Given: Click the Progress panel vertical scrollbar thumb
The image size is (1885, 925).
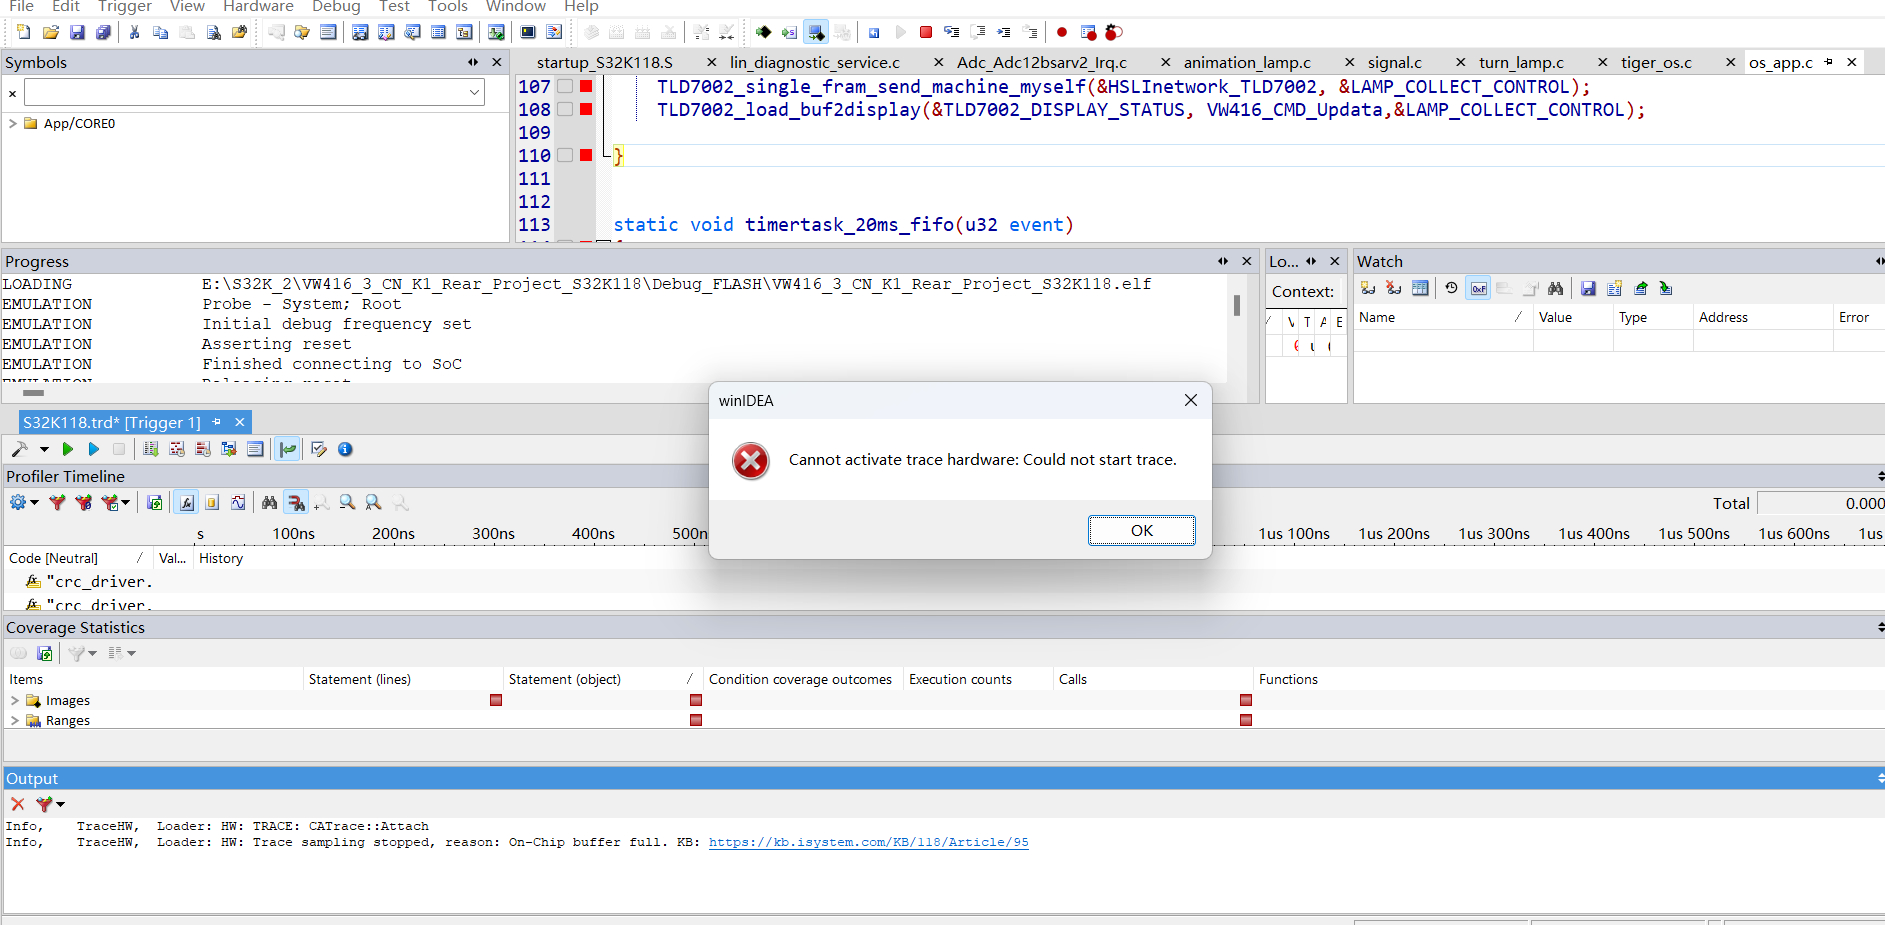Looking at the screenshot, I should (x=1237, y=305).
